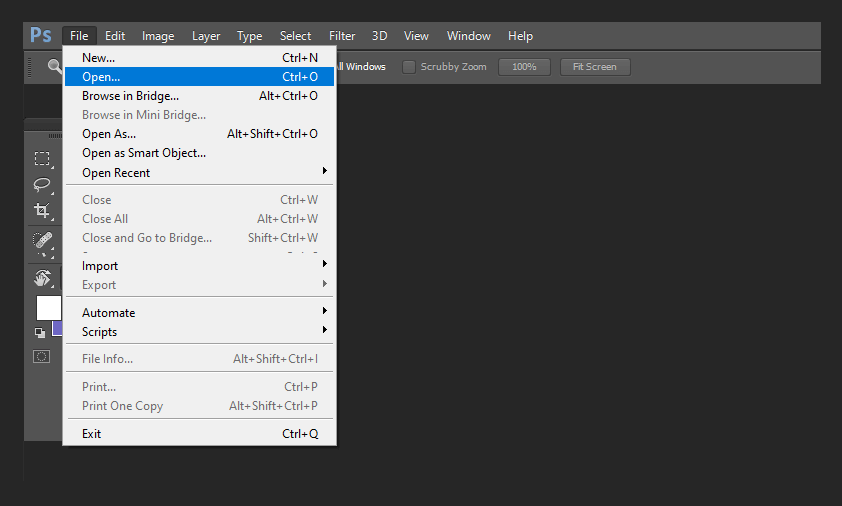Select the Rectangular Marquee tool
This screenshot has height=506, width=842.
point(42,158)
